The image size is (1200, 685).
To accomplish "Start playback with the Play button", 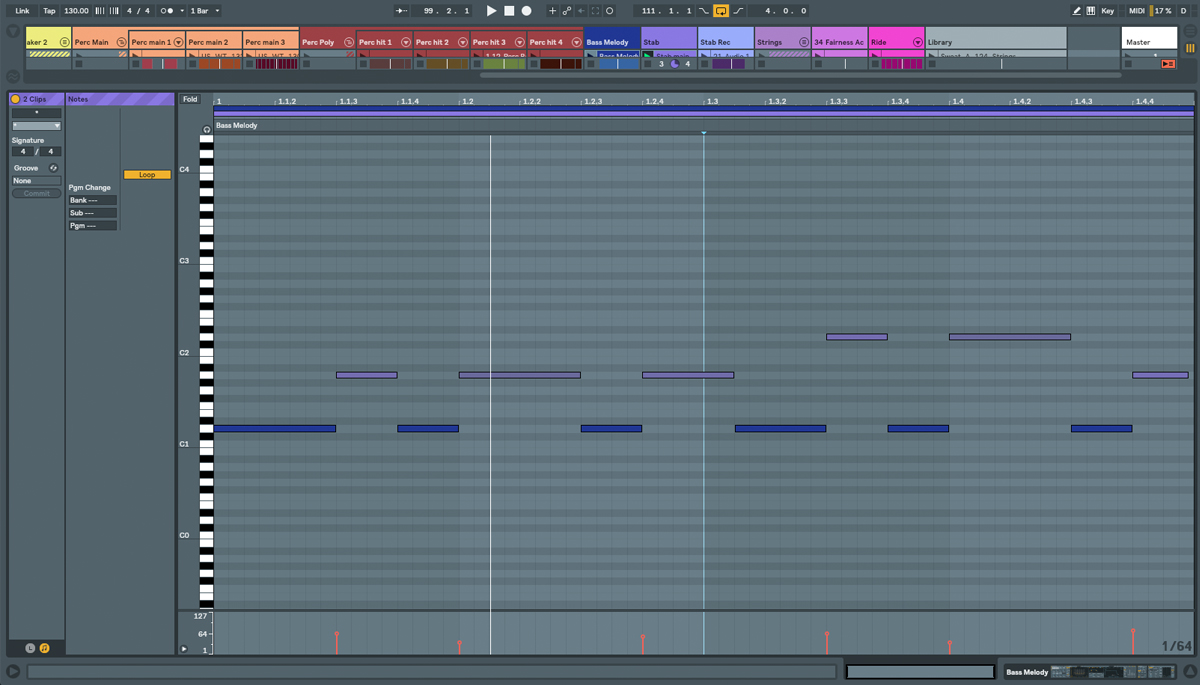I will point(491,11).
